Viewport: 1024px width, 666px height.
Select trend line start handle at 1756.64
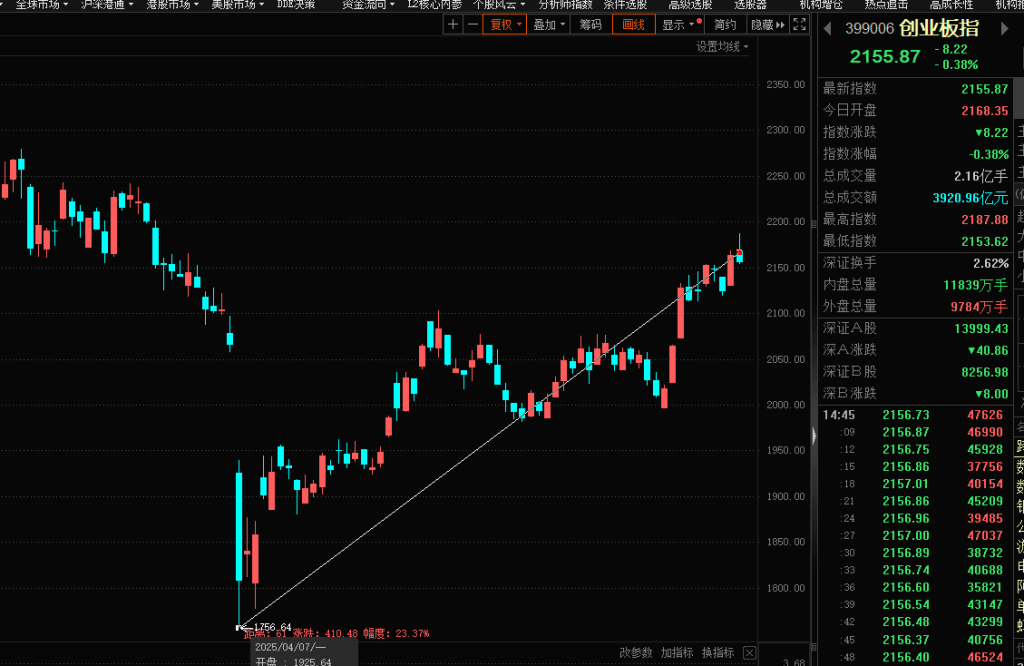pos(238,627)
